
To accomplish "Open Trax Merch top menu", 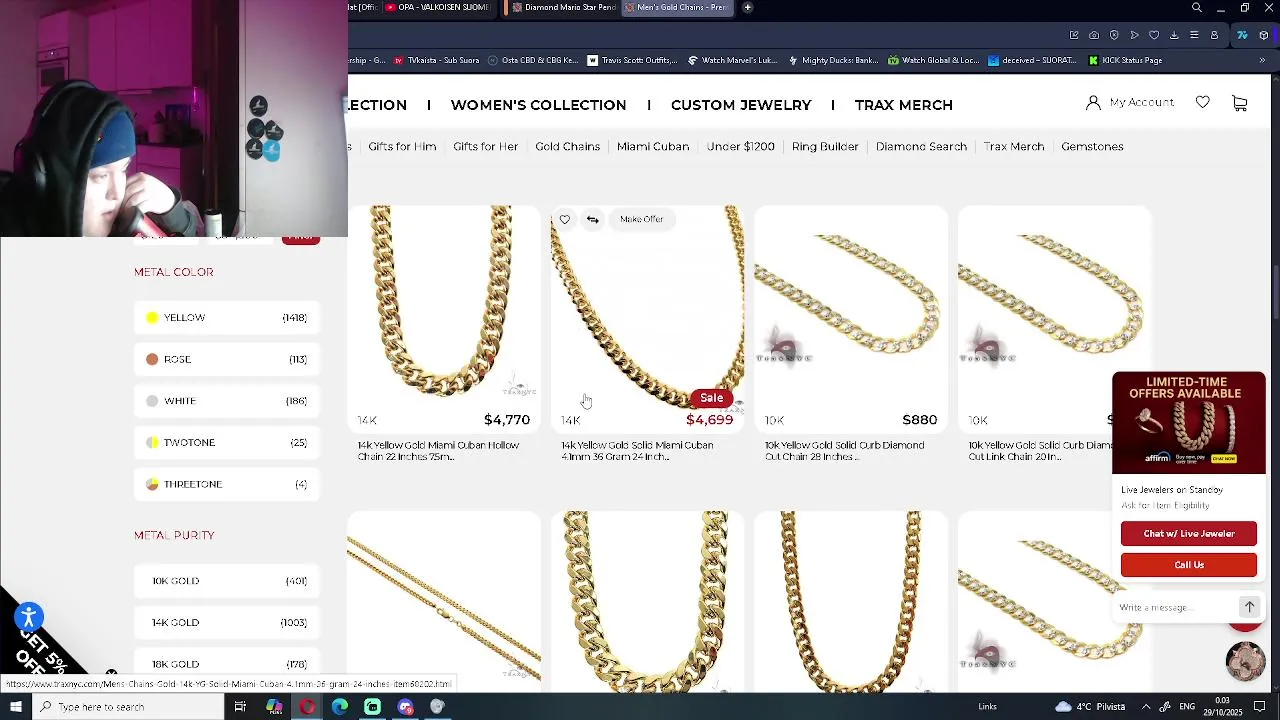I will (904, 105).
